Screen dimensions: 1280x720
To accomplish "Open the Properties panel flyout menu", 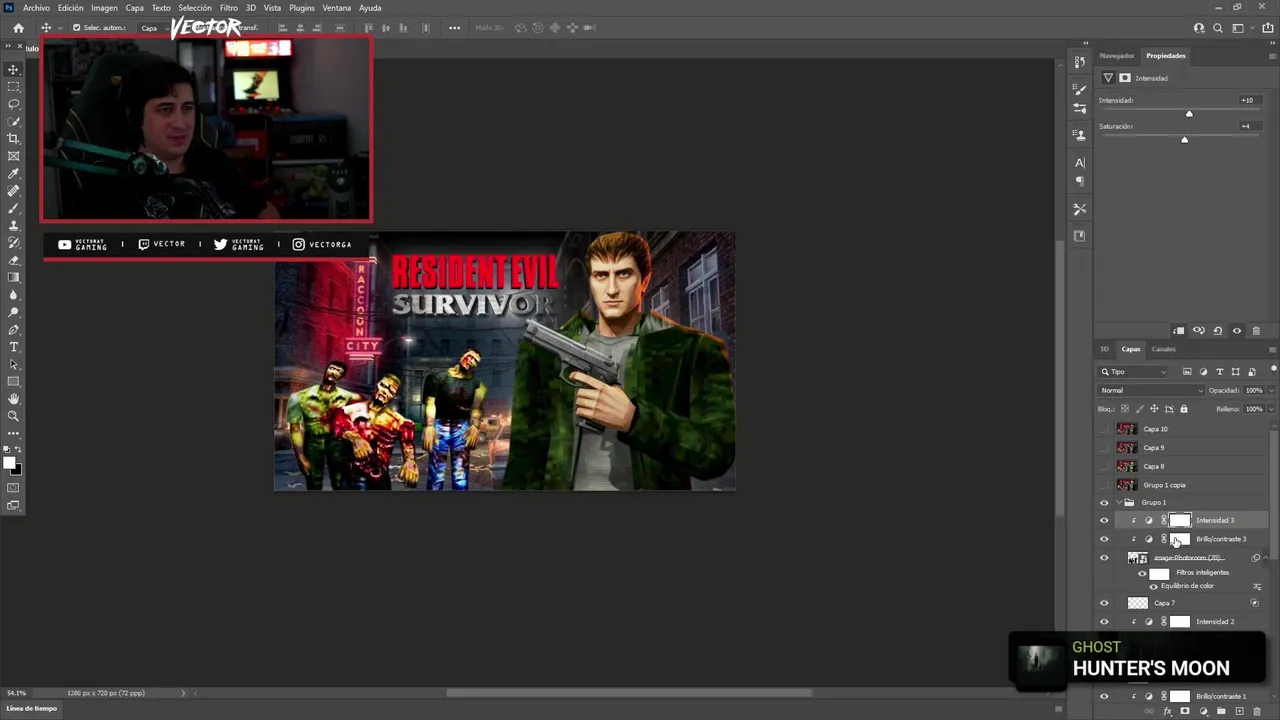I will [1272, 56].
